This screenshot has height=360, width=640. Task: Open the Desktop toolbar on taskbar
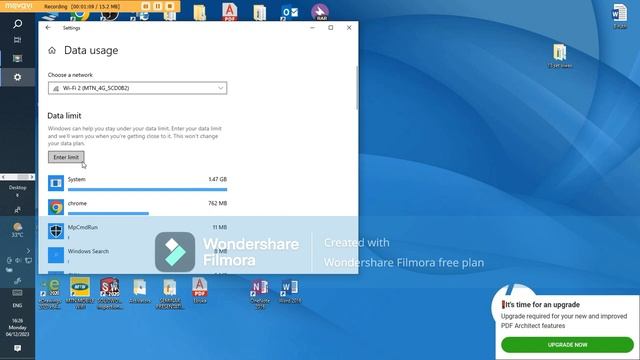pos(18,188)
